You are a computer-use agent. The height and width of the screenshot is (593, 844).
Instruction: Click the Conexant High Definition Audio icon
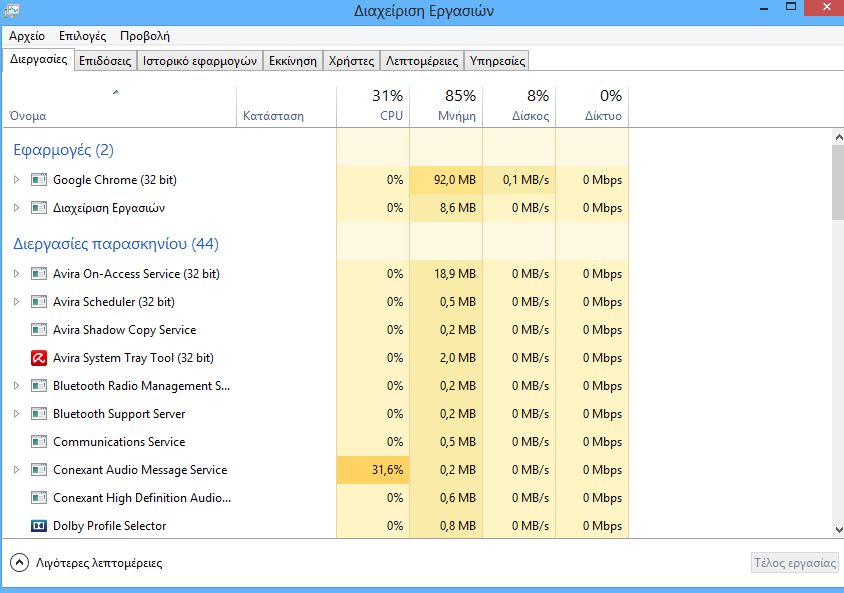click(x=39, y=498)
